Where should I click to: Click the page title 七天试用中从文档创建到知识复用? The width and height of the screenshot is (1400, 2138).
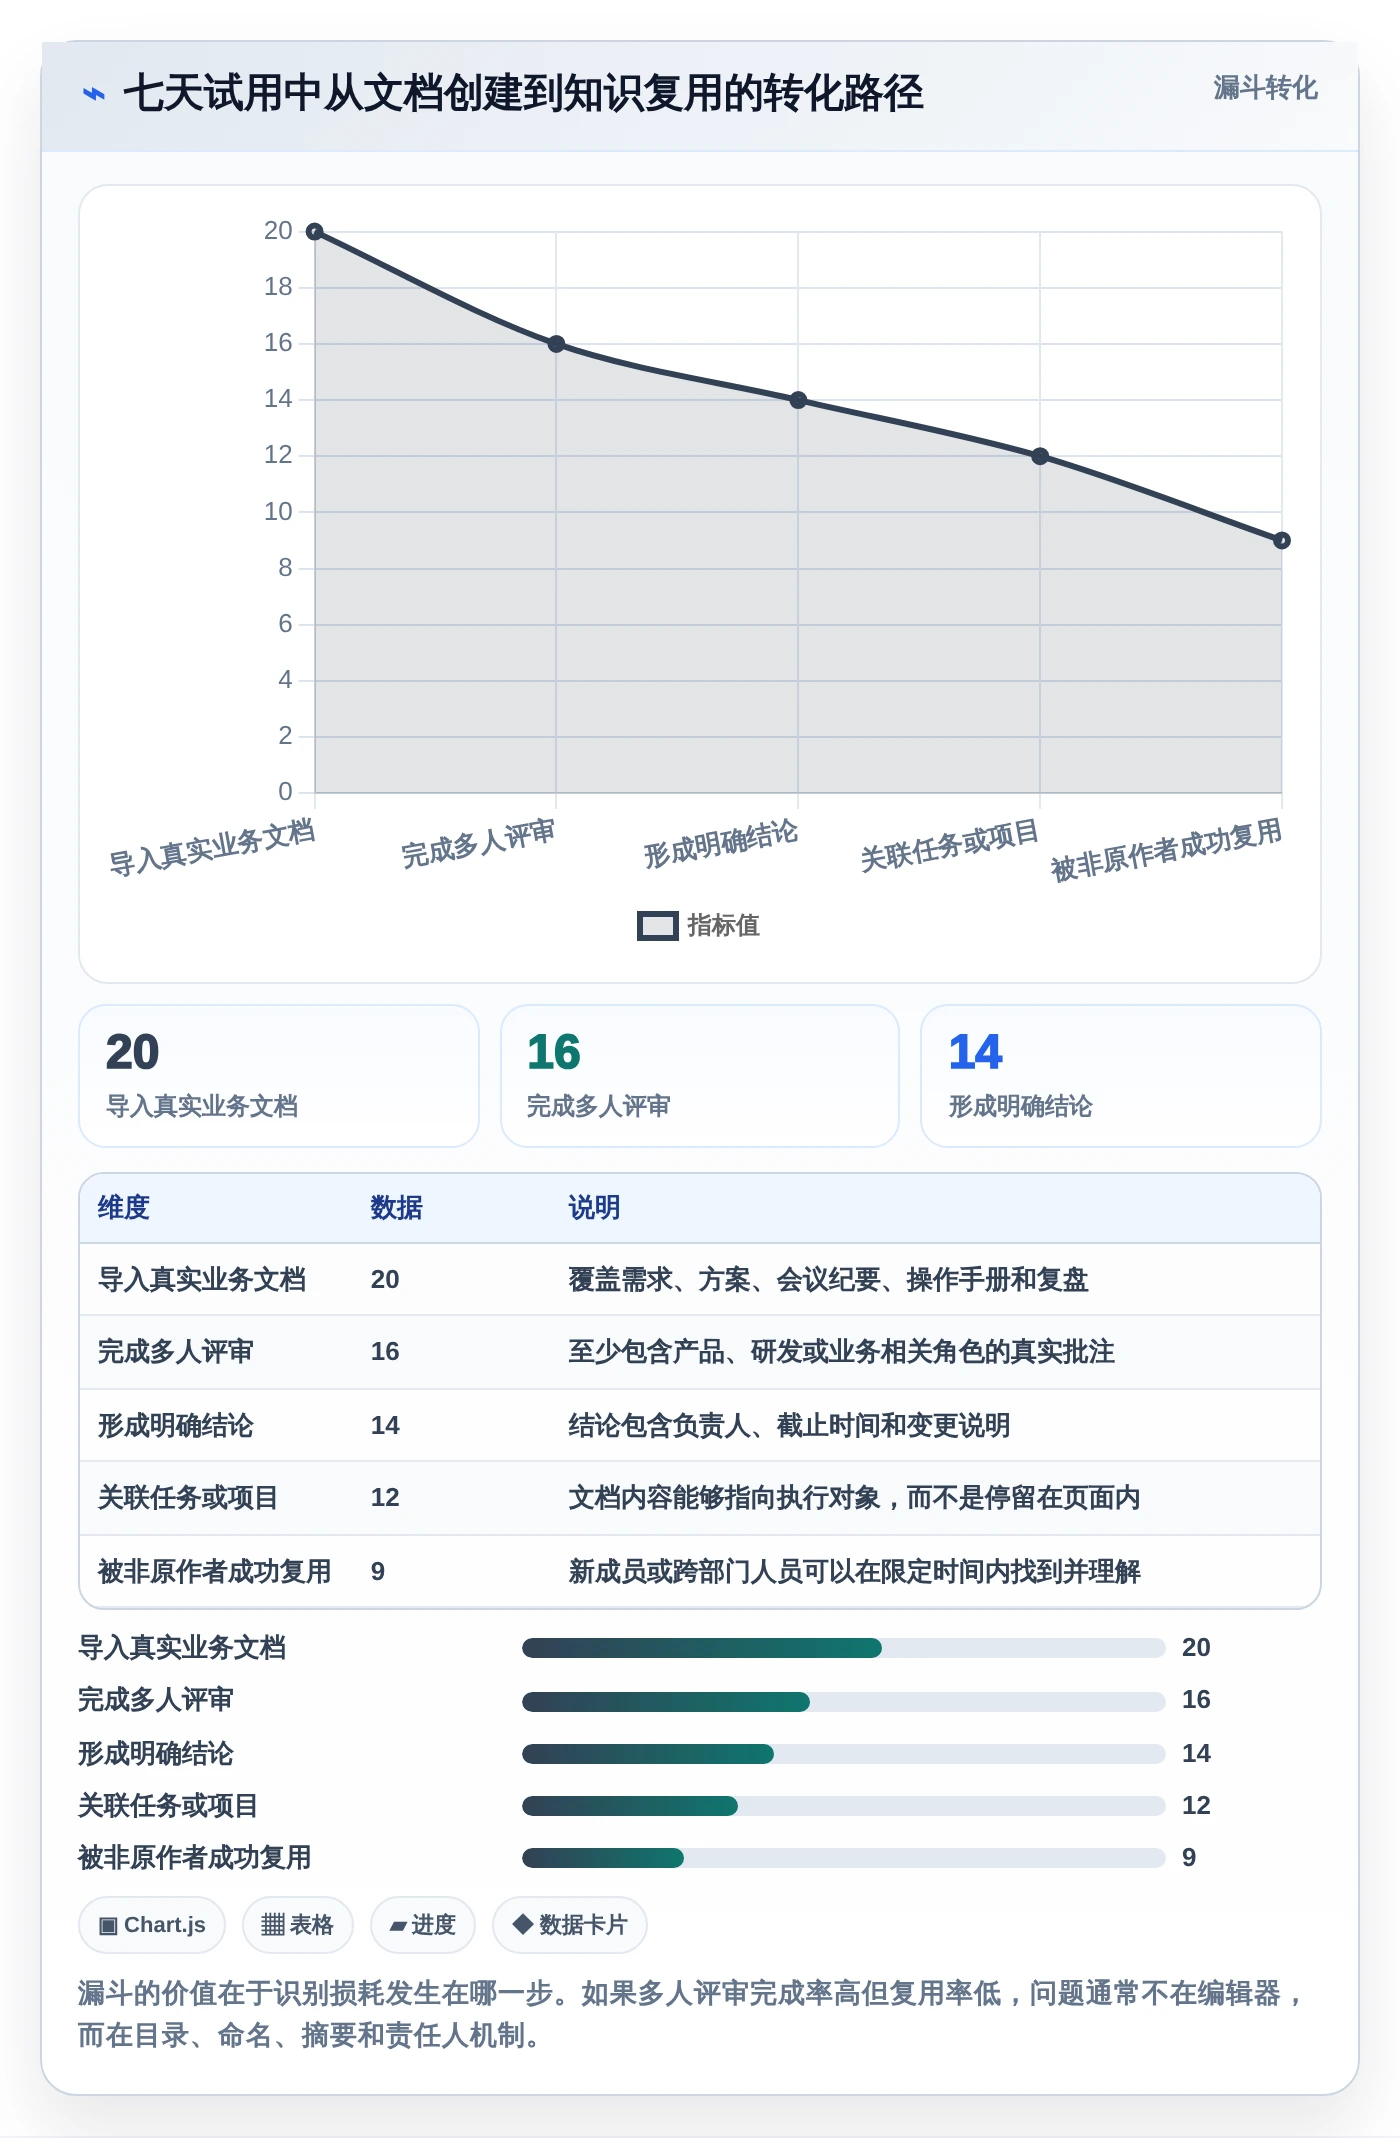[523, 94]
